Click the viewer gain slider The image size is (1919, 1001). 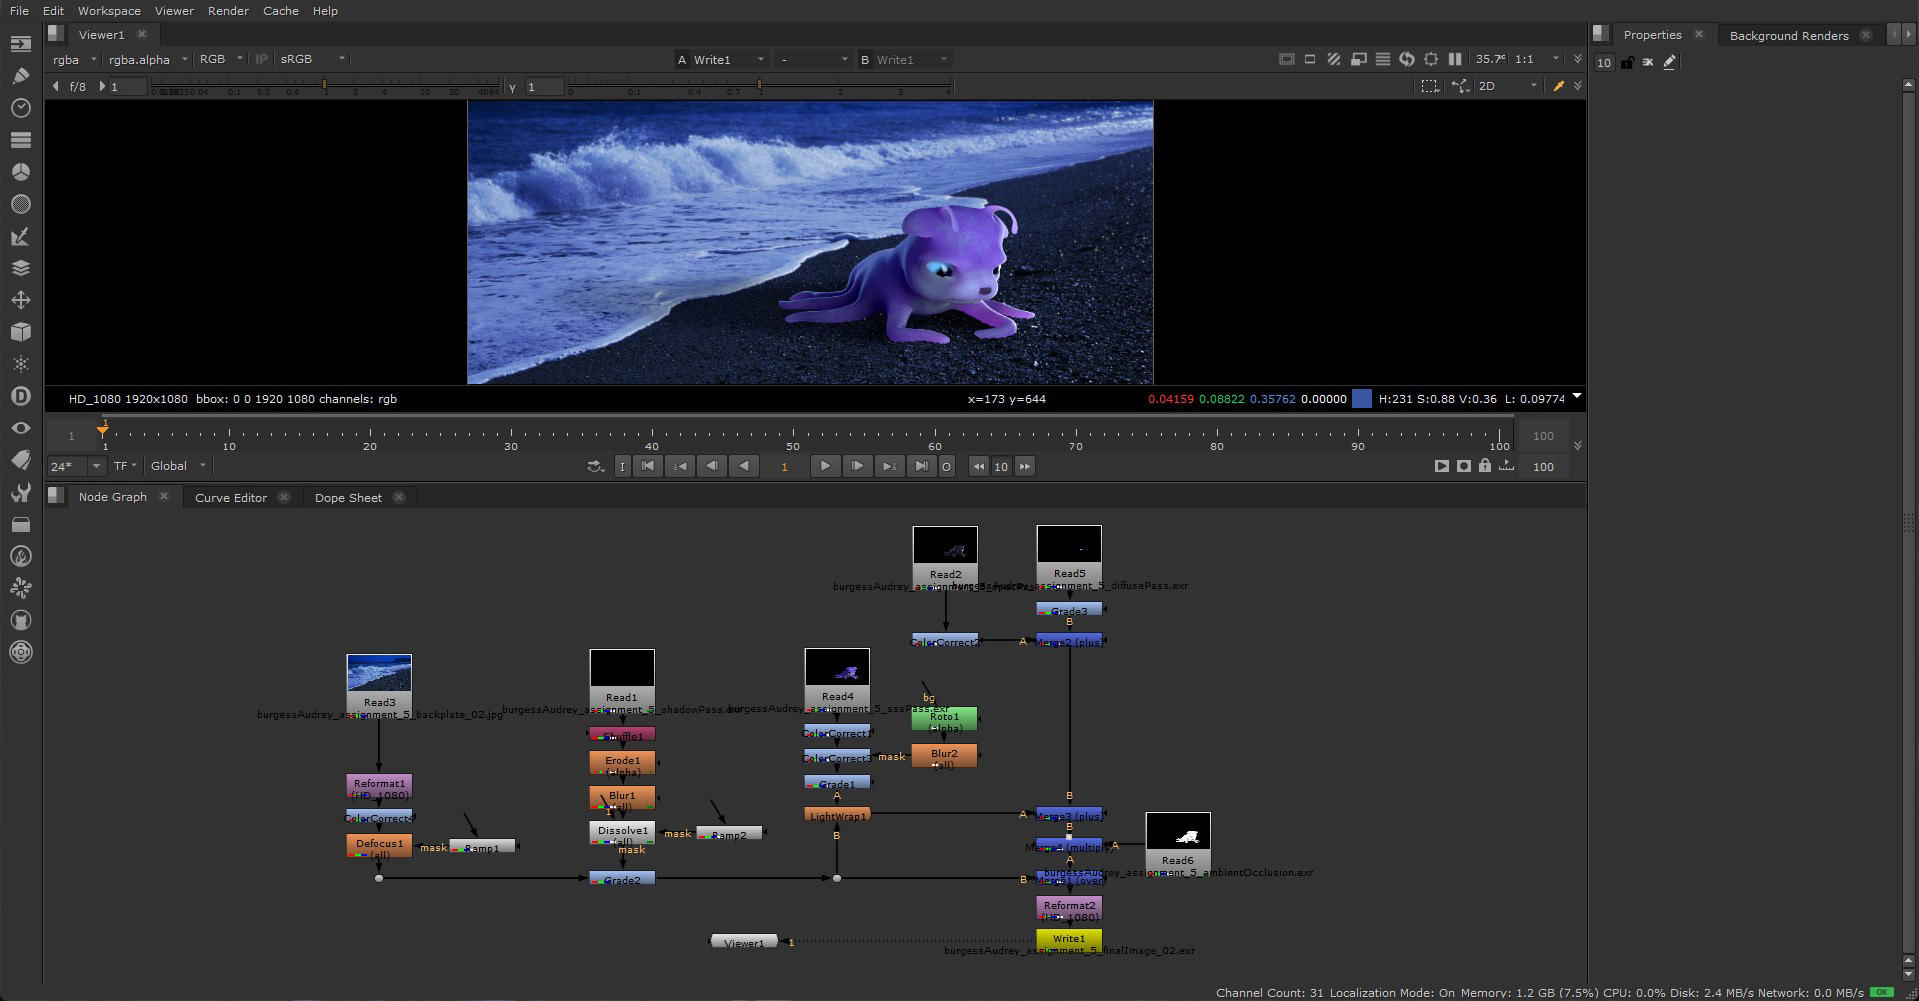325,87
